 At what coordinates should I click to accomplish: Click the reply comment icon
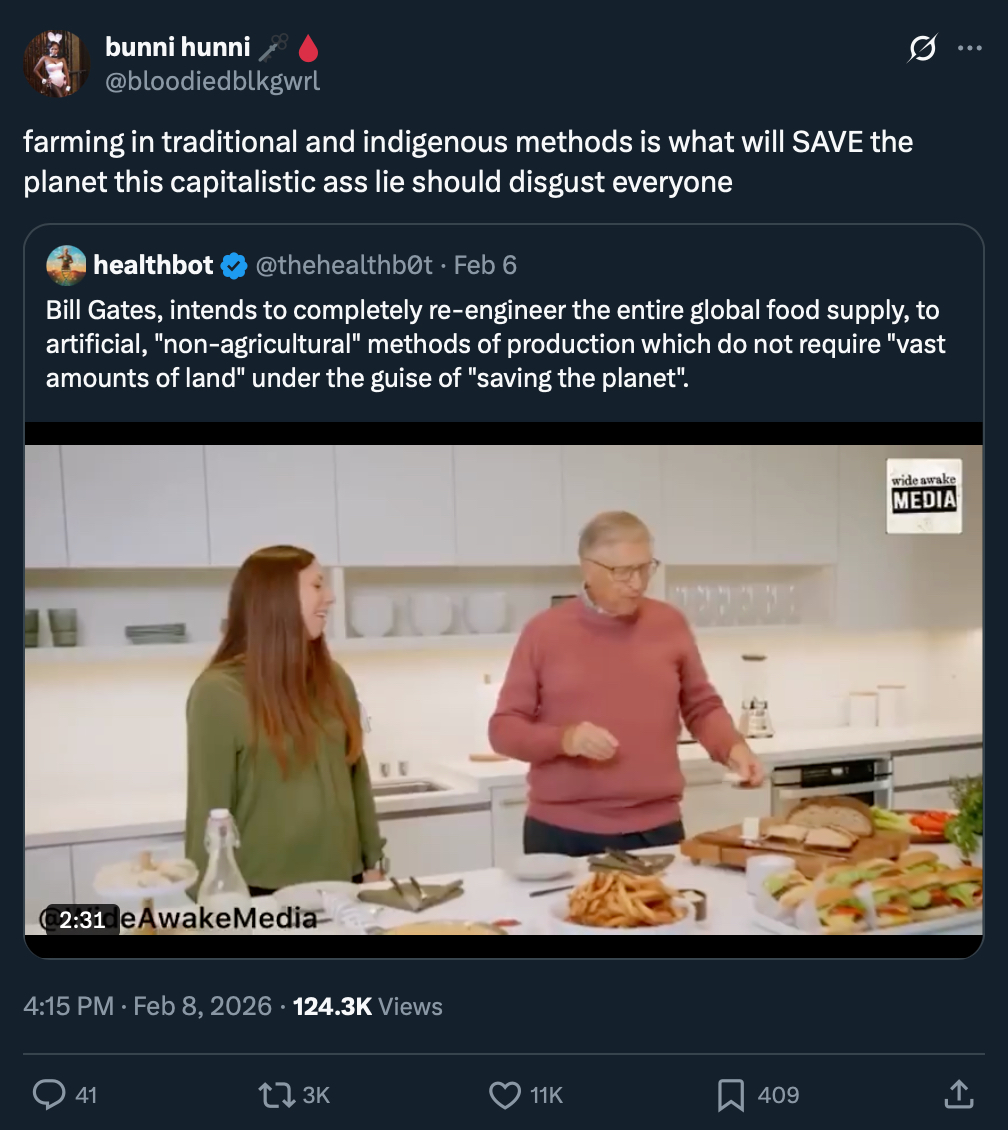50,1095
